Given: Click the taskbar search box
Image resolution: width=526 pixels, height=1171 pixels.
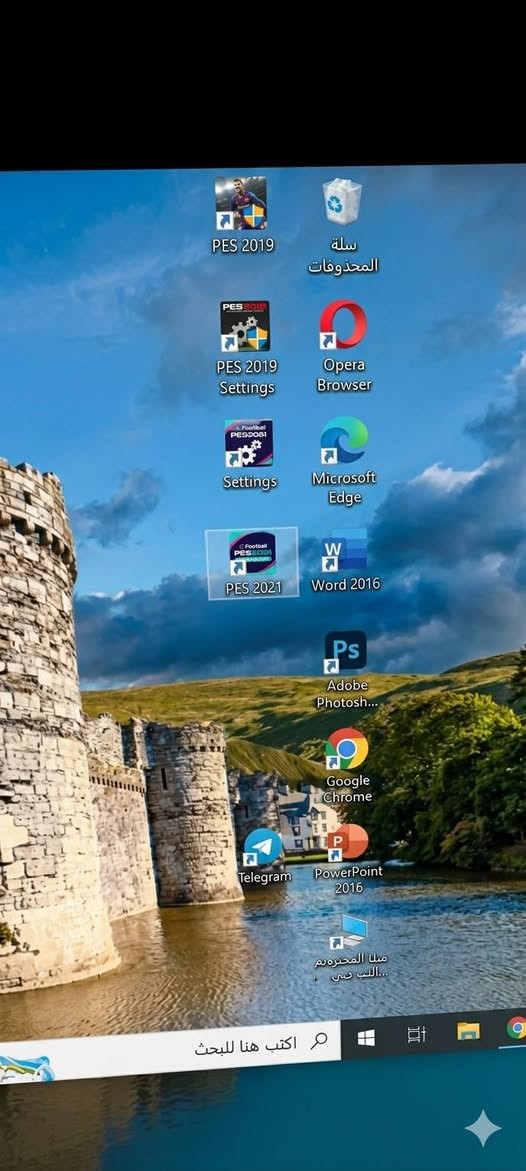Looking at the screenshot, I should pos(170,1053).
